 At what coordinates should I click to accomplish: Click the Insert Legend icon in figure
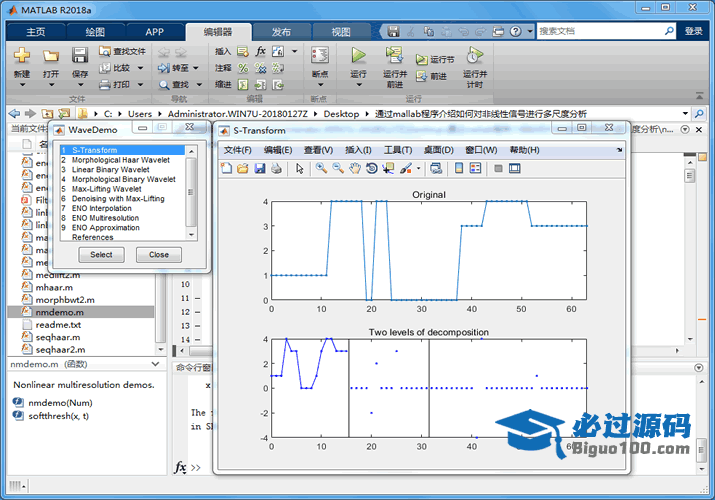(x=475, y=168)
